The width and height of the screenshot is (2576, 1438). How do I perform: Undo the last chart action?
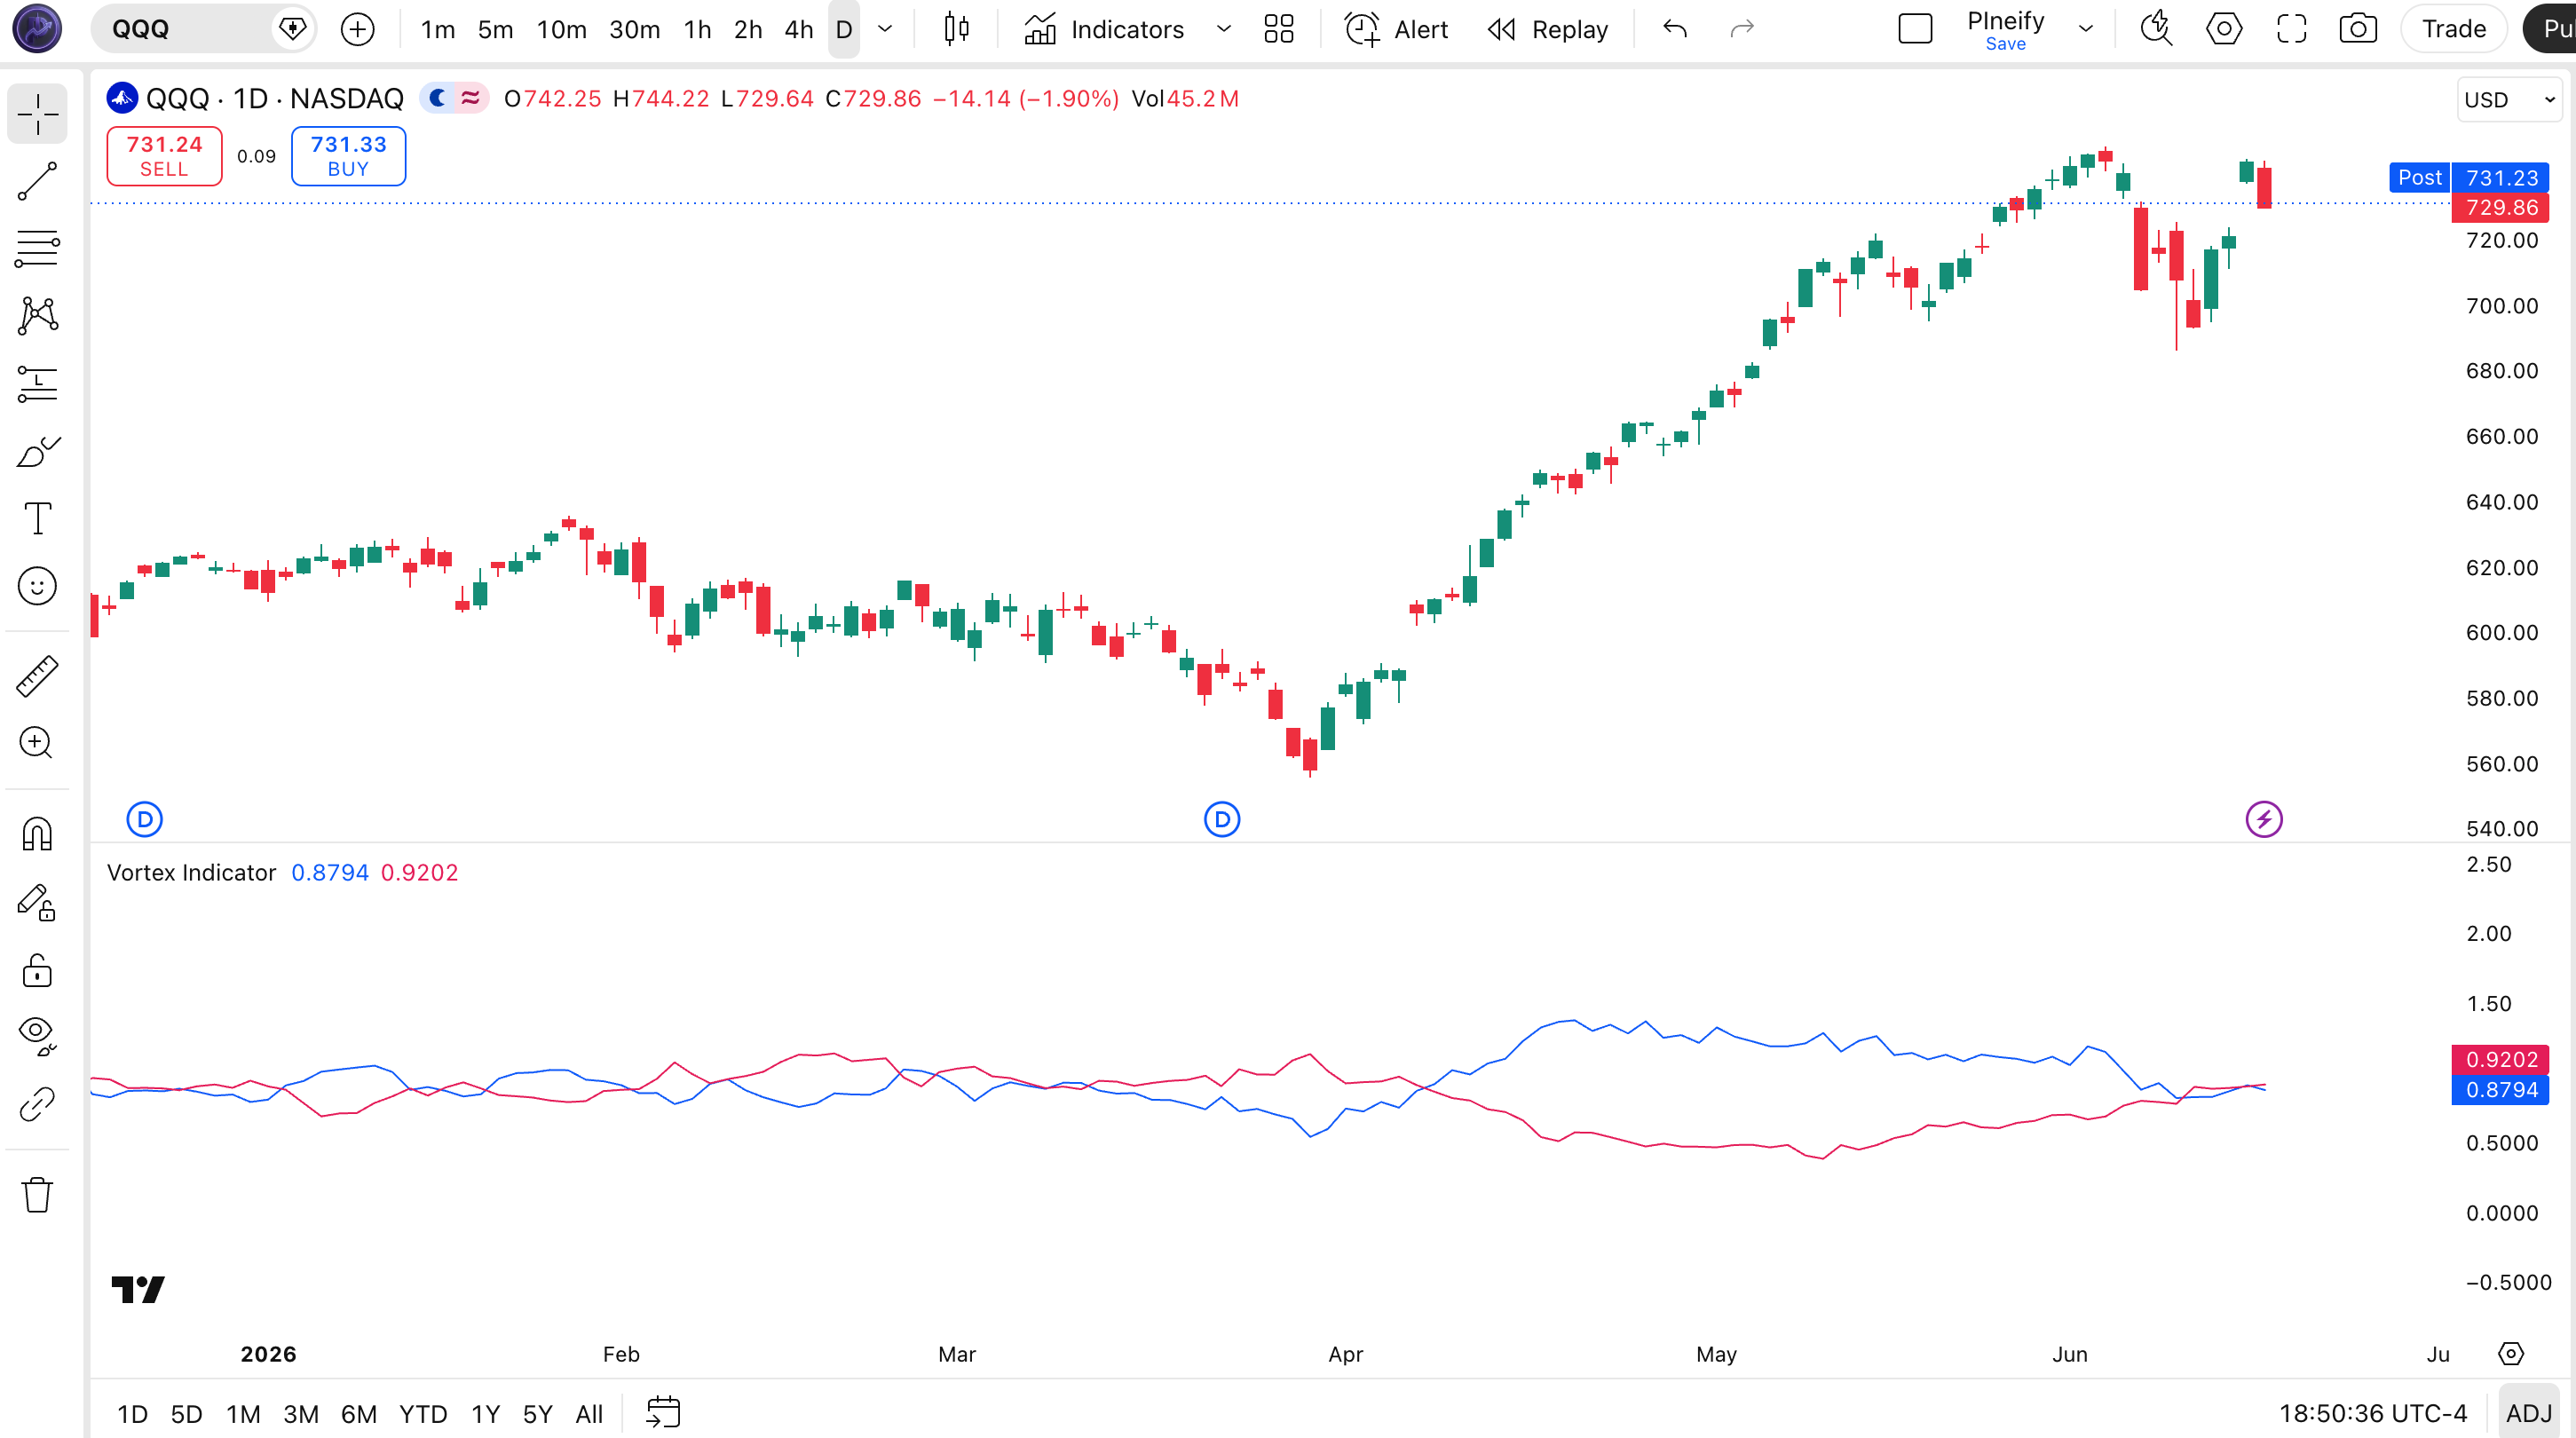tap(1675, 29)
